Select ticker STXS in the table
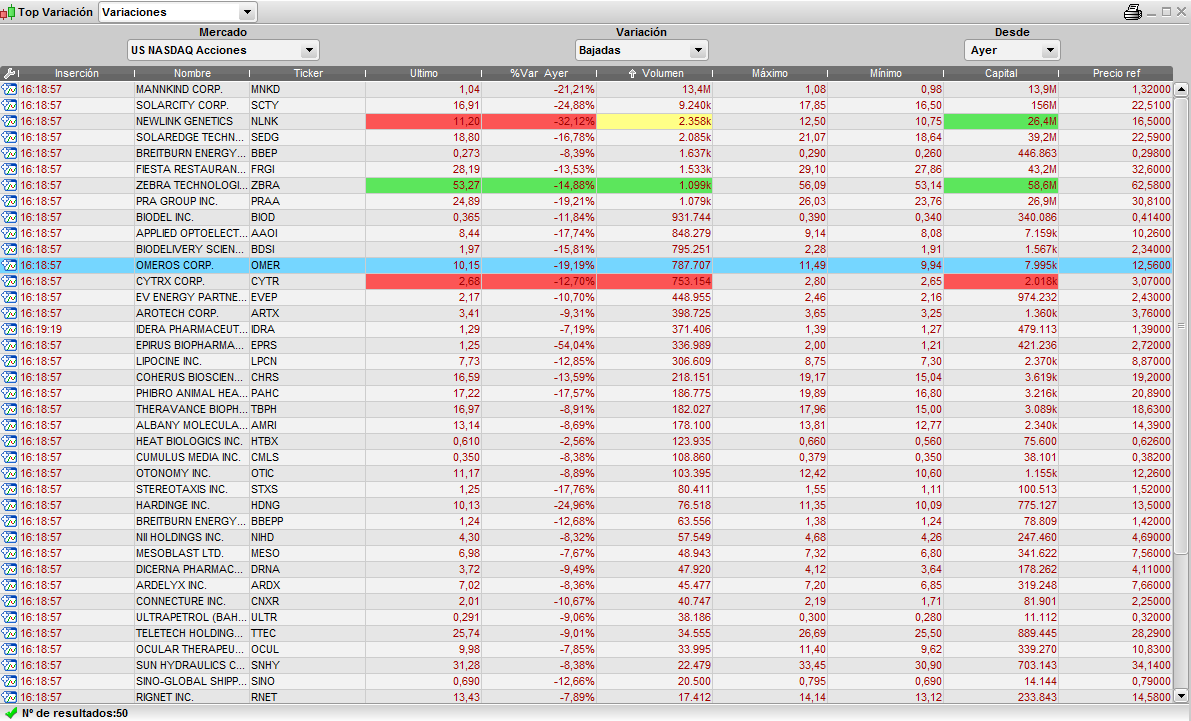Image resolution: width=1191 pixels, height=721 pixels. 308,489
